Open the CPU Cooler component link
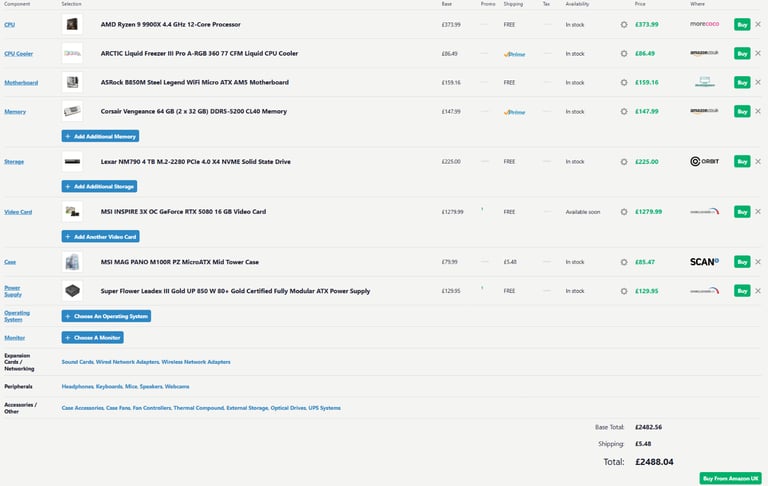The height and width of the screenshot is (486, 768). point(19,53)
